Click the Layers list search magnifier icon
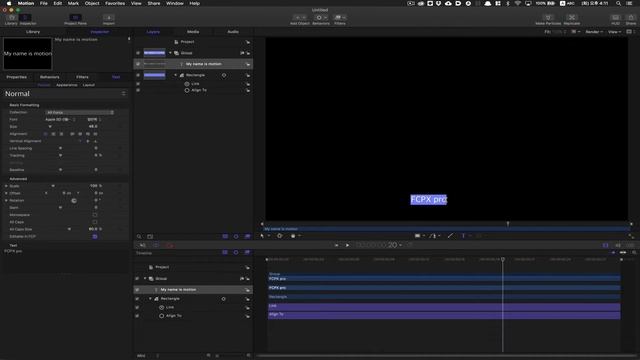This screenshot has height=360, width=640. pyautogui.click(x=139, y=236)
